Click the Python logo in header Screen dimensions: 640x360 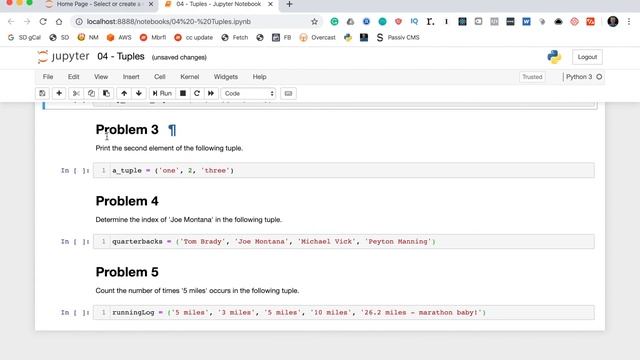pos(554,57)
